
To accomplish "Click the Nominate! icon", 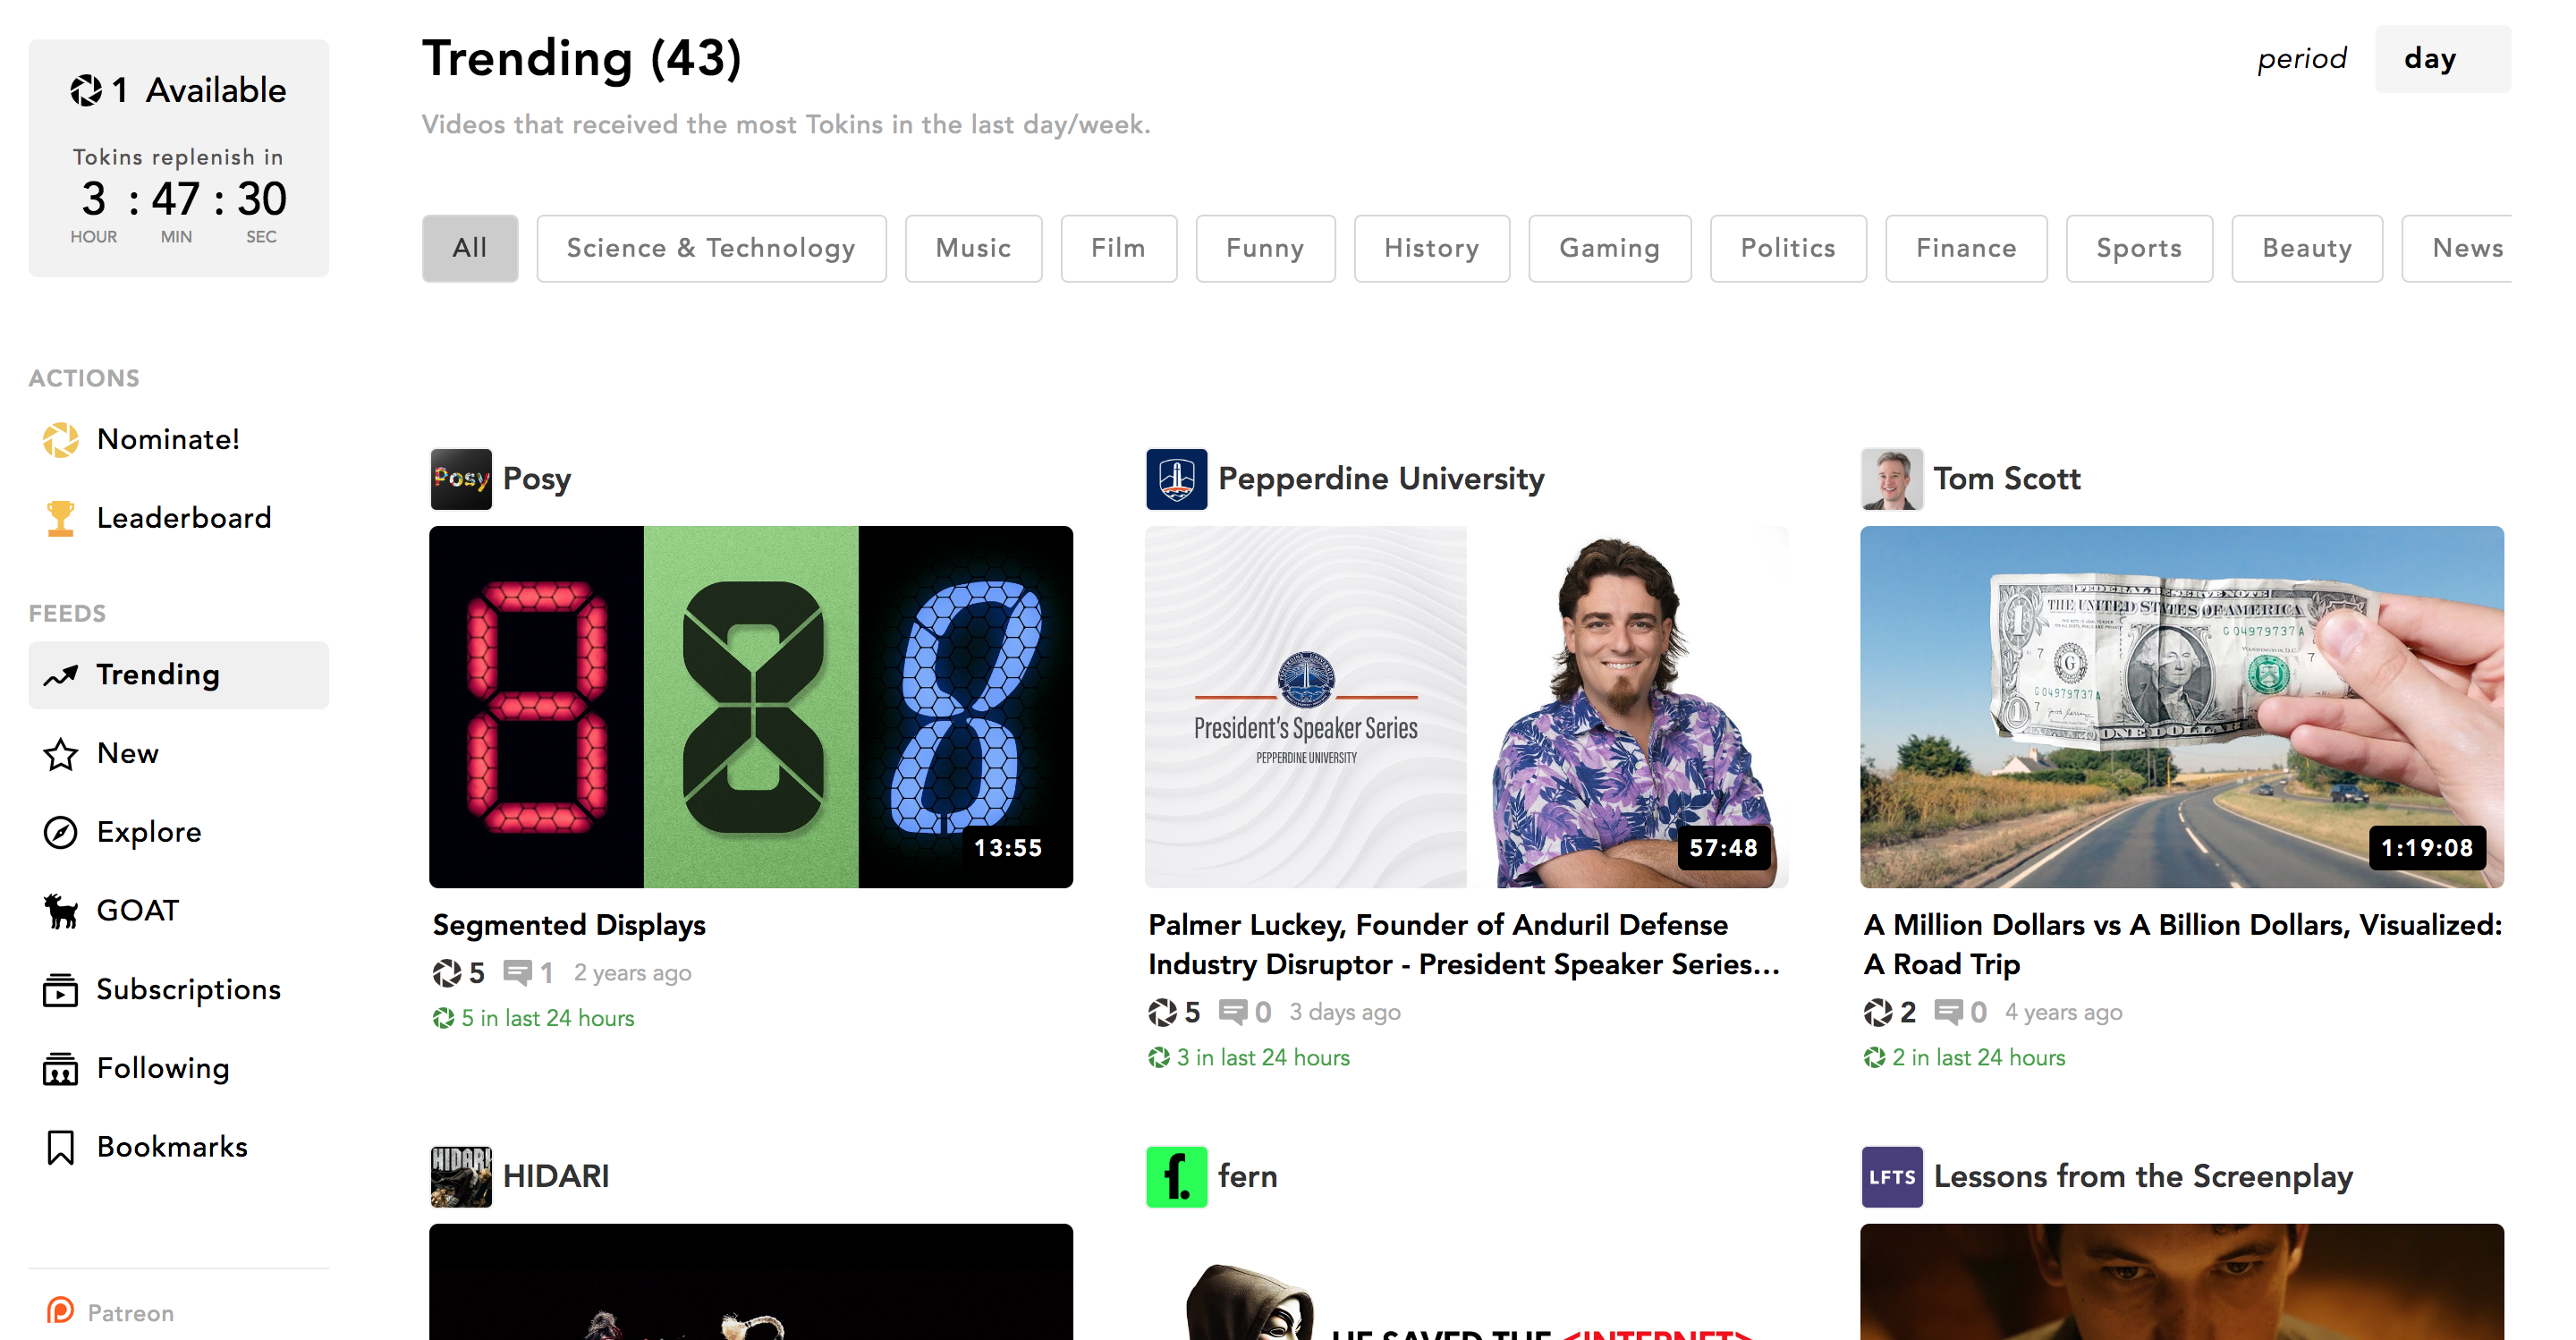I will 61,440.
